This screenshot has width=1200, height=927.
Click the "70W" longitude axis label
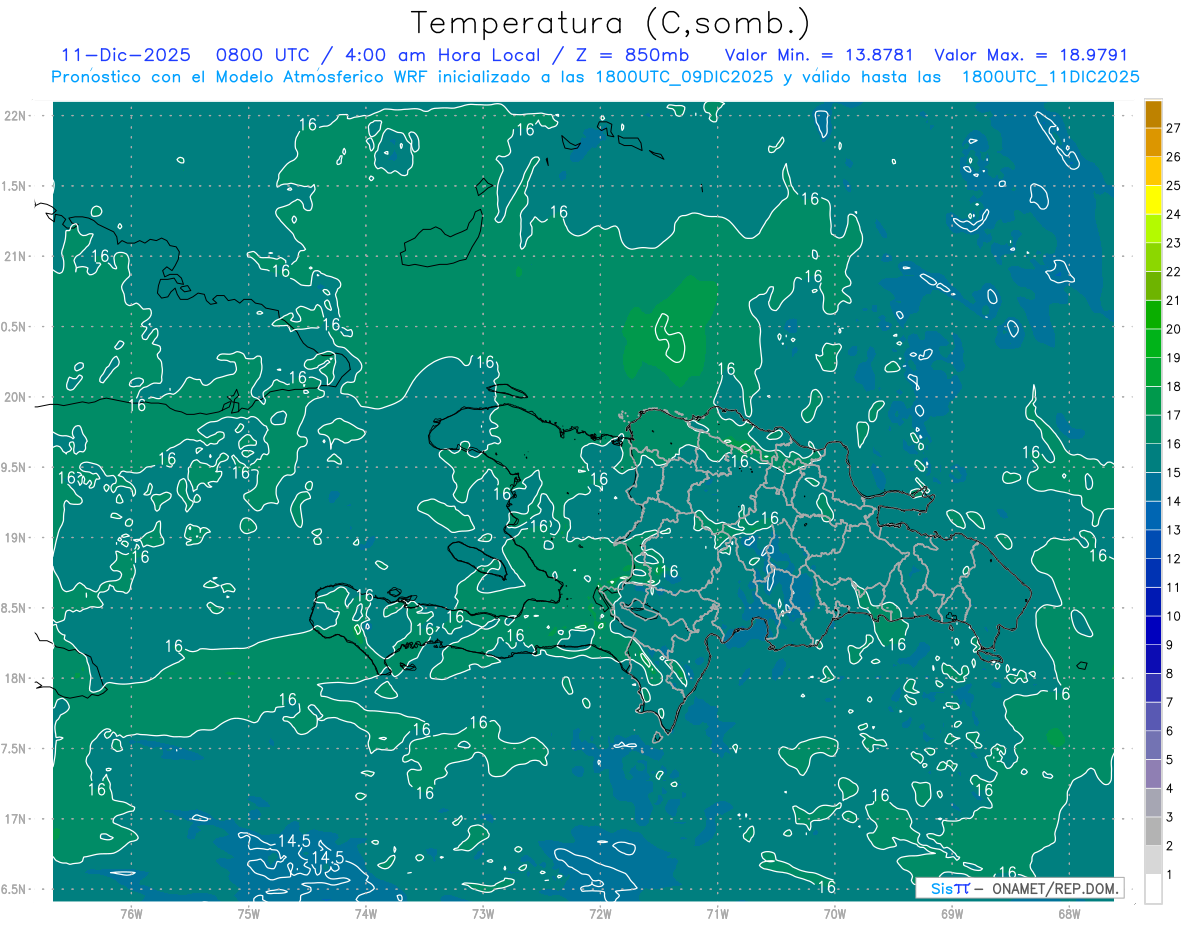pyautogui.click(x=835, y=913)
